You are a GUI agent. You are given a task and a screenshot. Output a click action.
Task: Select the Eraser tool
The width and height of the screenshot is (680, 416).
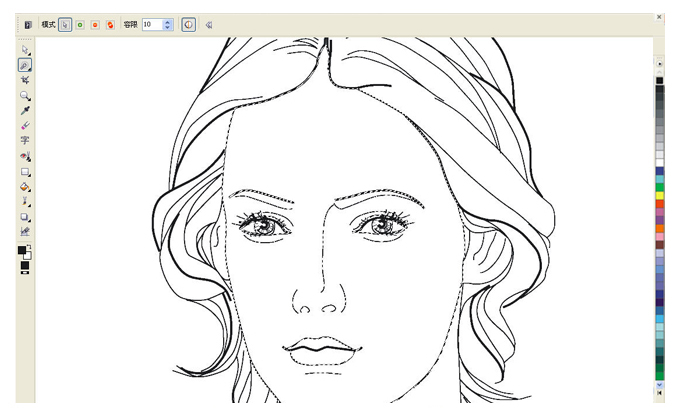[x=25, y=125]
